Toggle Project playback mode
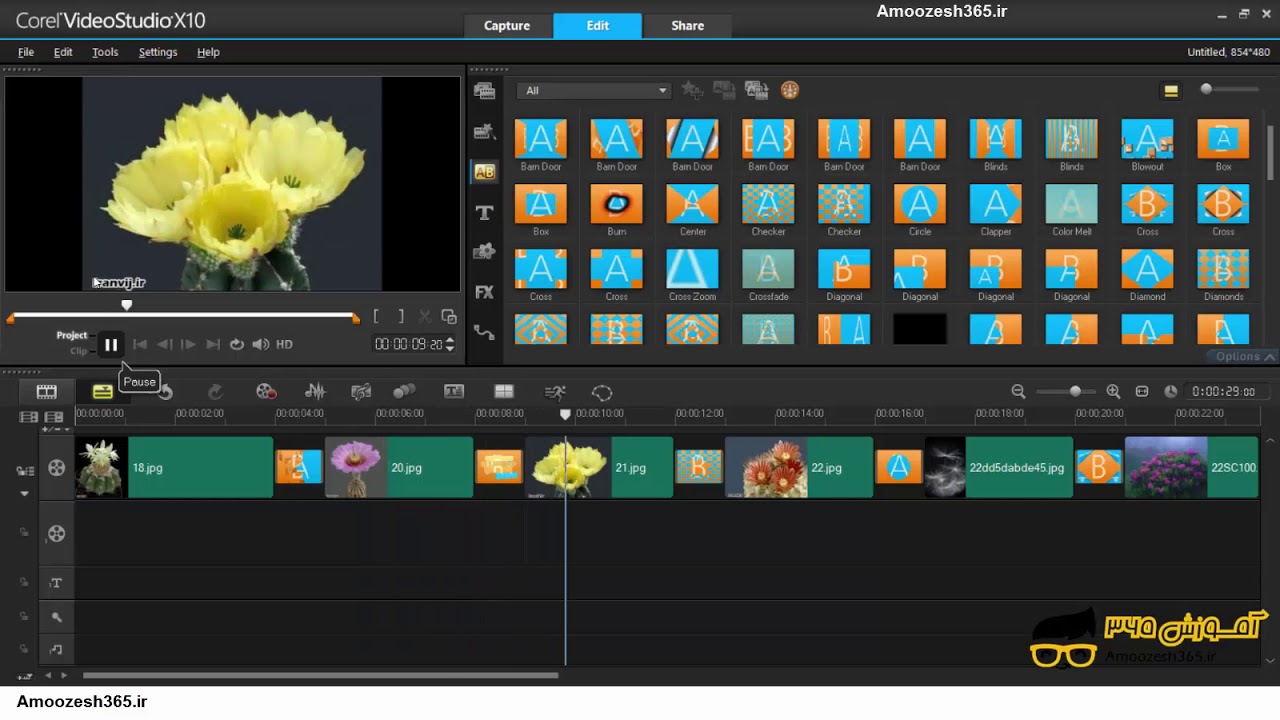The height and width of the screenshot is (720, 1280). [x=72, y=335]
